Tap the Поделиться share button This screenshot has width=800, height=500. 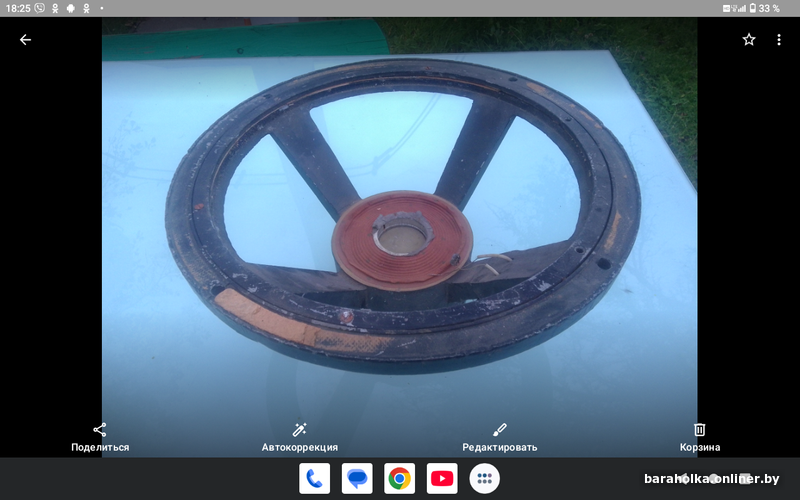pyautogui.click(x=100, y=438)
